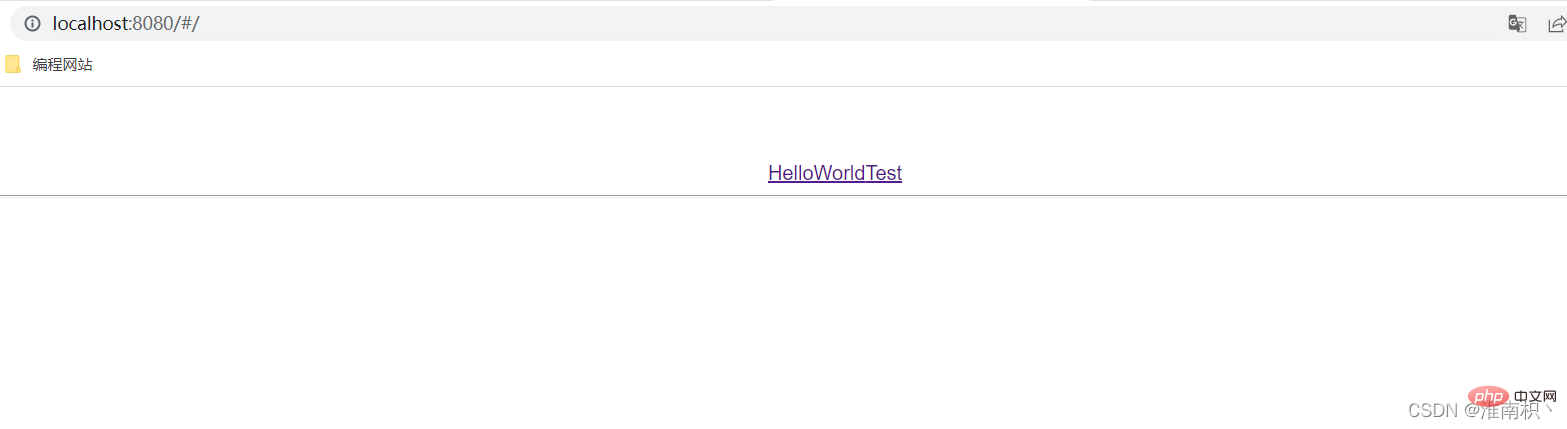
Task: Click the 8080/#/ part of the address
Action: (x=166, y=23)
